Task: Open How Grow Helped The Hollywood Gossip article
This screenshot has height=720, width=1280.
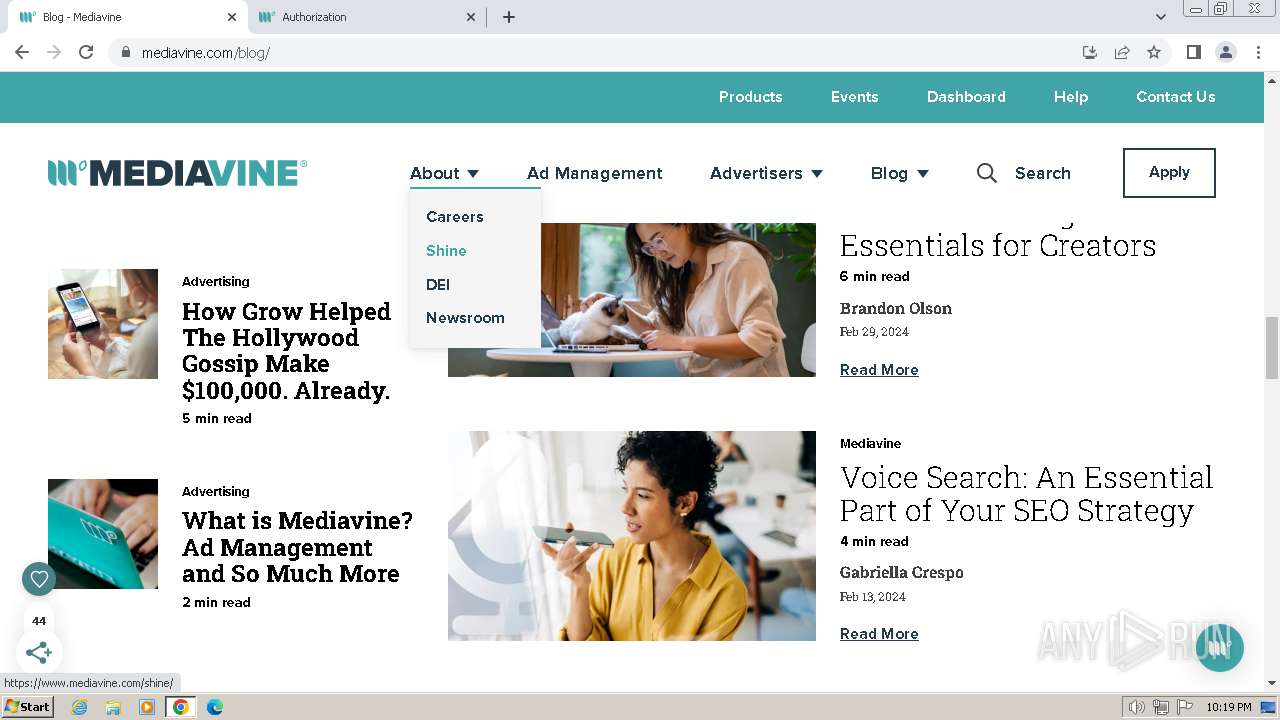Action: (287, 351)
